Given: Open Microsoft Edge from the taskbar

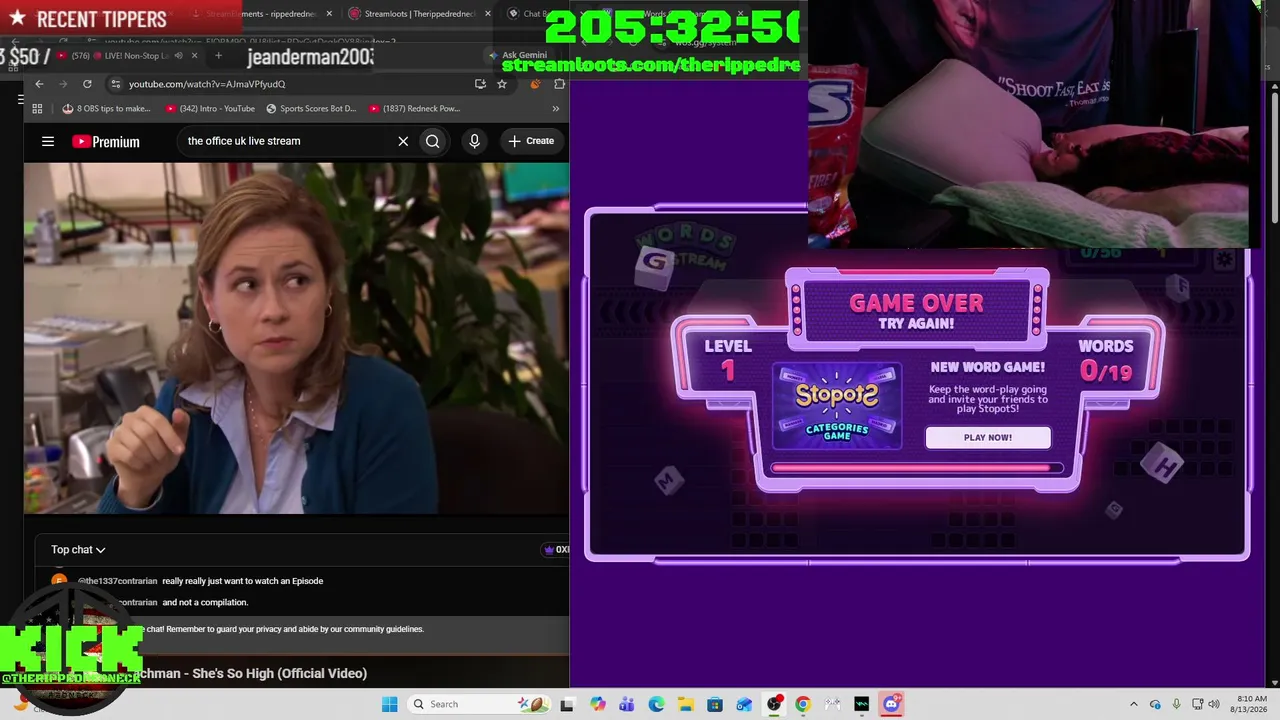Looking at the screenshot, I should click(656, 704).
